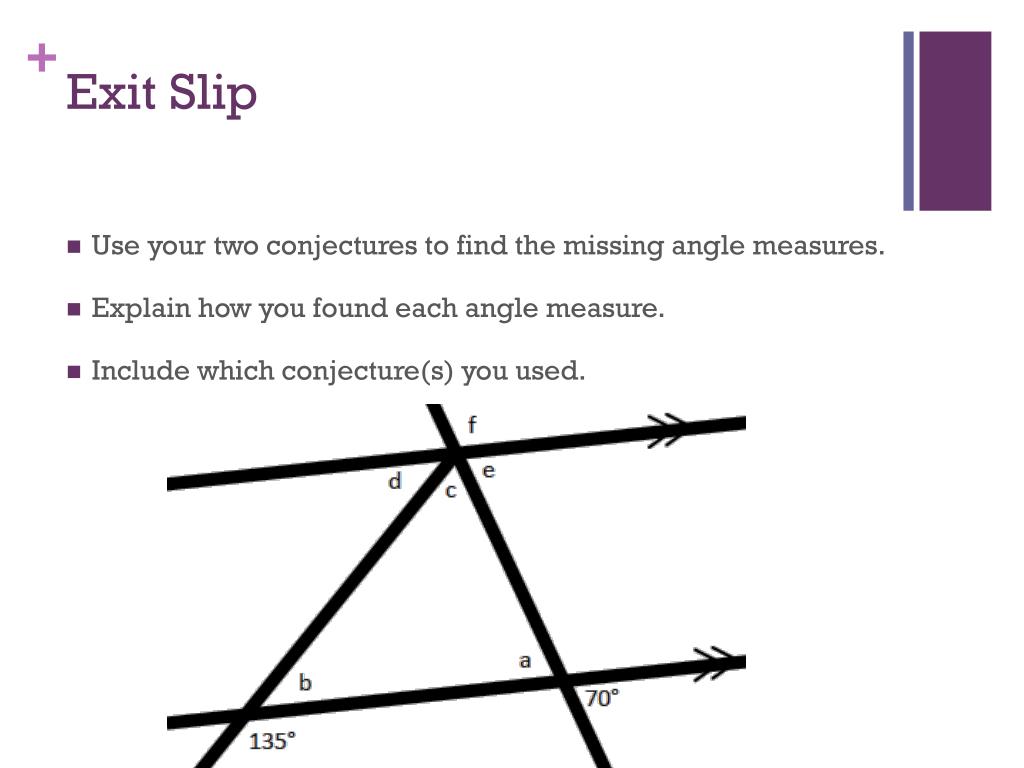Click the 70° angle label
The width and height of the screenshot is (1024, 768).
pos(602,698)
